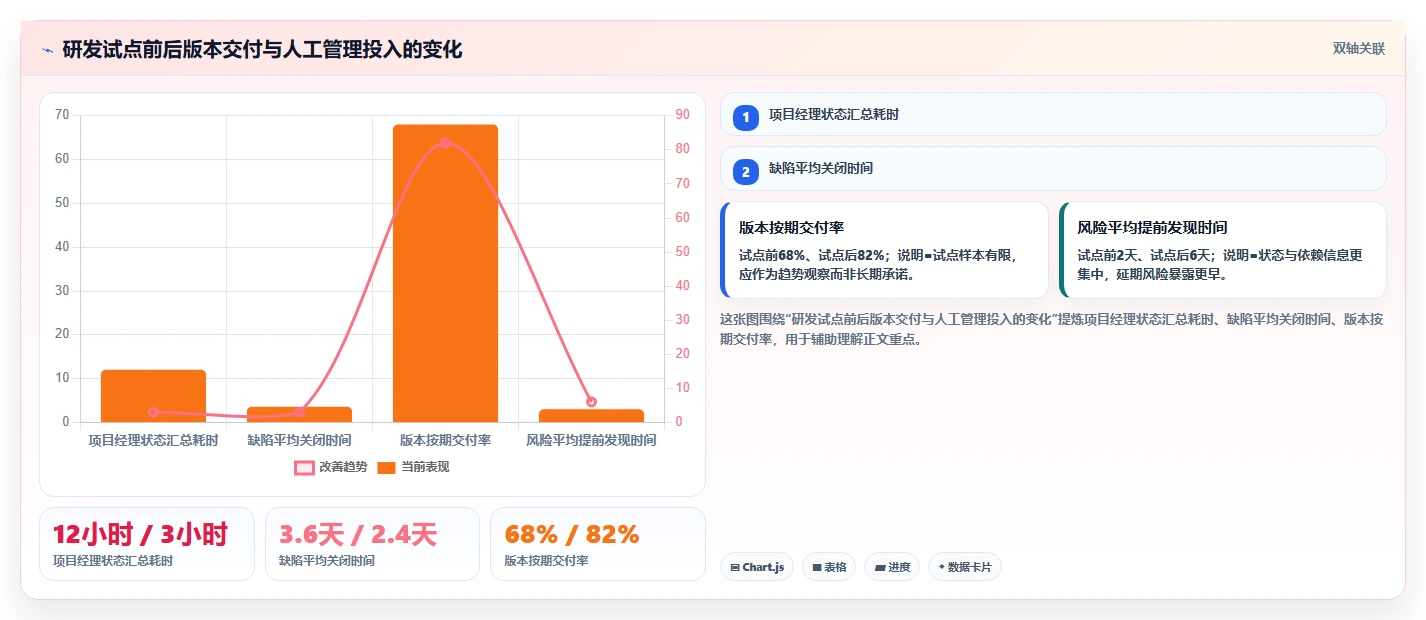Viewport: 1426px width, 620px height.
Task: Open the 项目经理状态汇总耗时 list item
Action: (x=1053, y=114)
